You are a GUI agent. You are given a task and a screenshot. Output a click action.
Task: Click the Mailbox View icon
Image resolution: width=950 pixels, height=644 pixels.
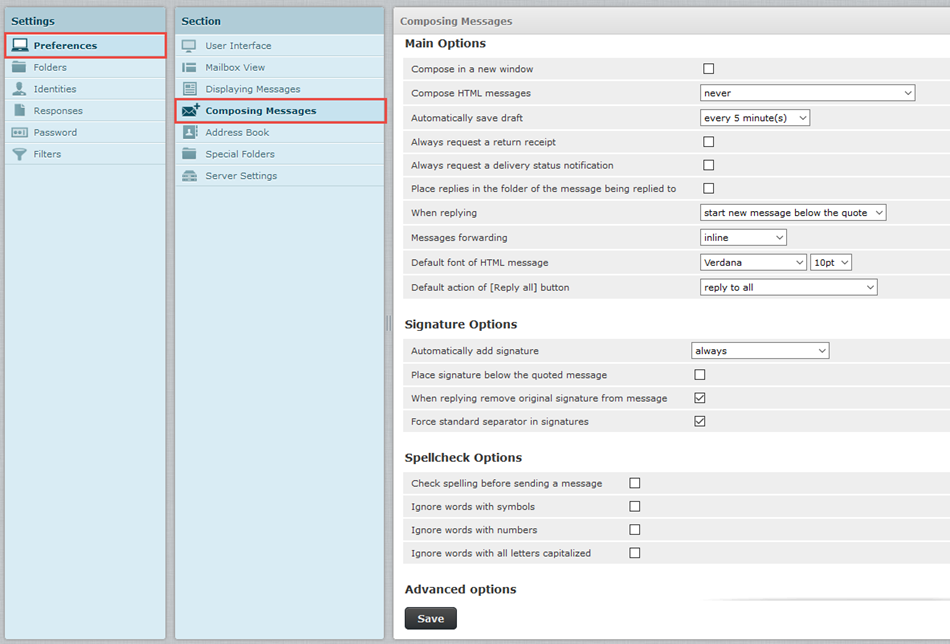click(x=189, y=67)
